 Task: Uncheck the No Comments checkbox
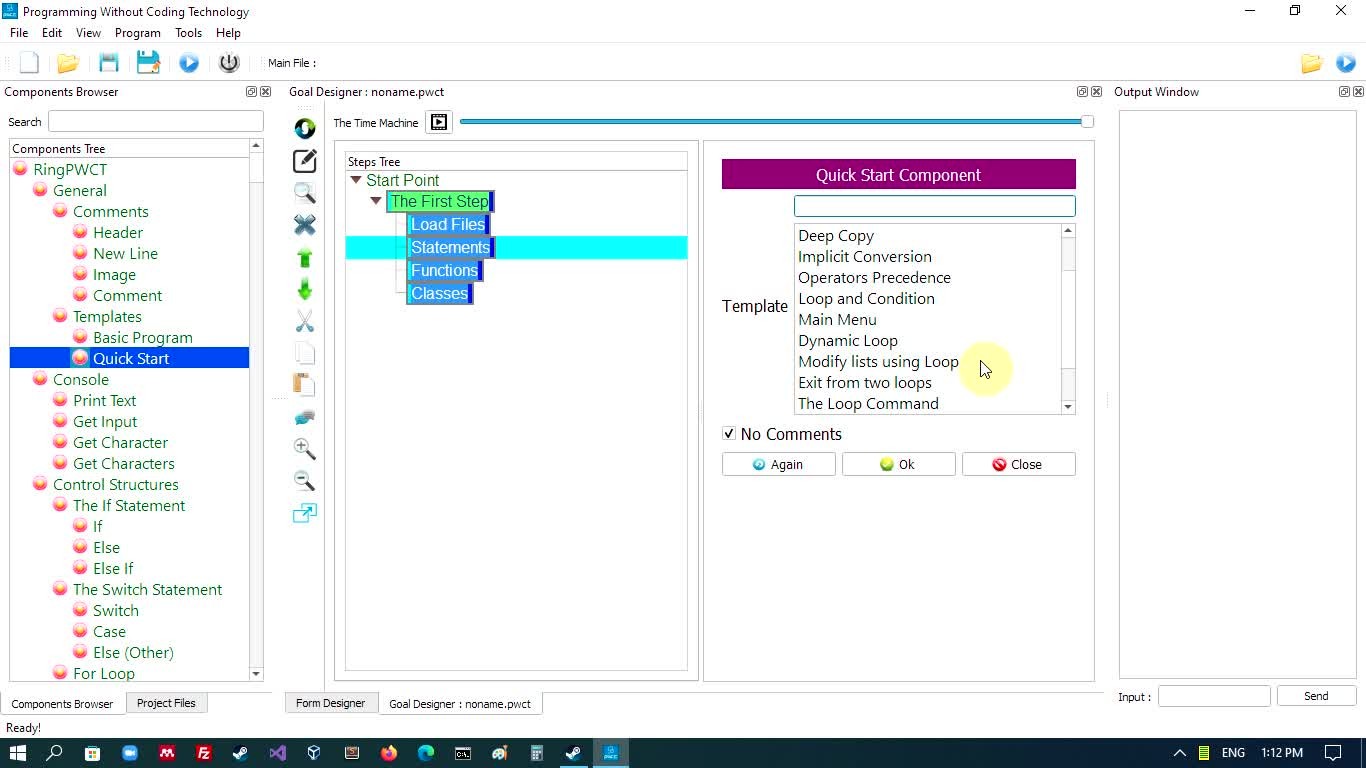729,434
